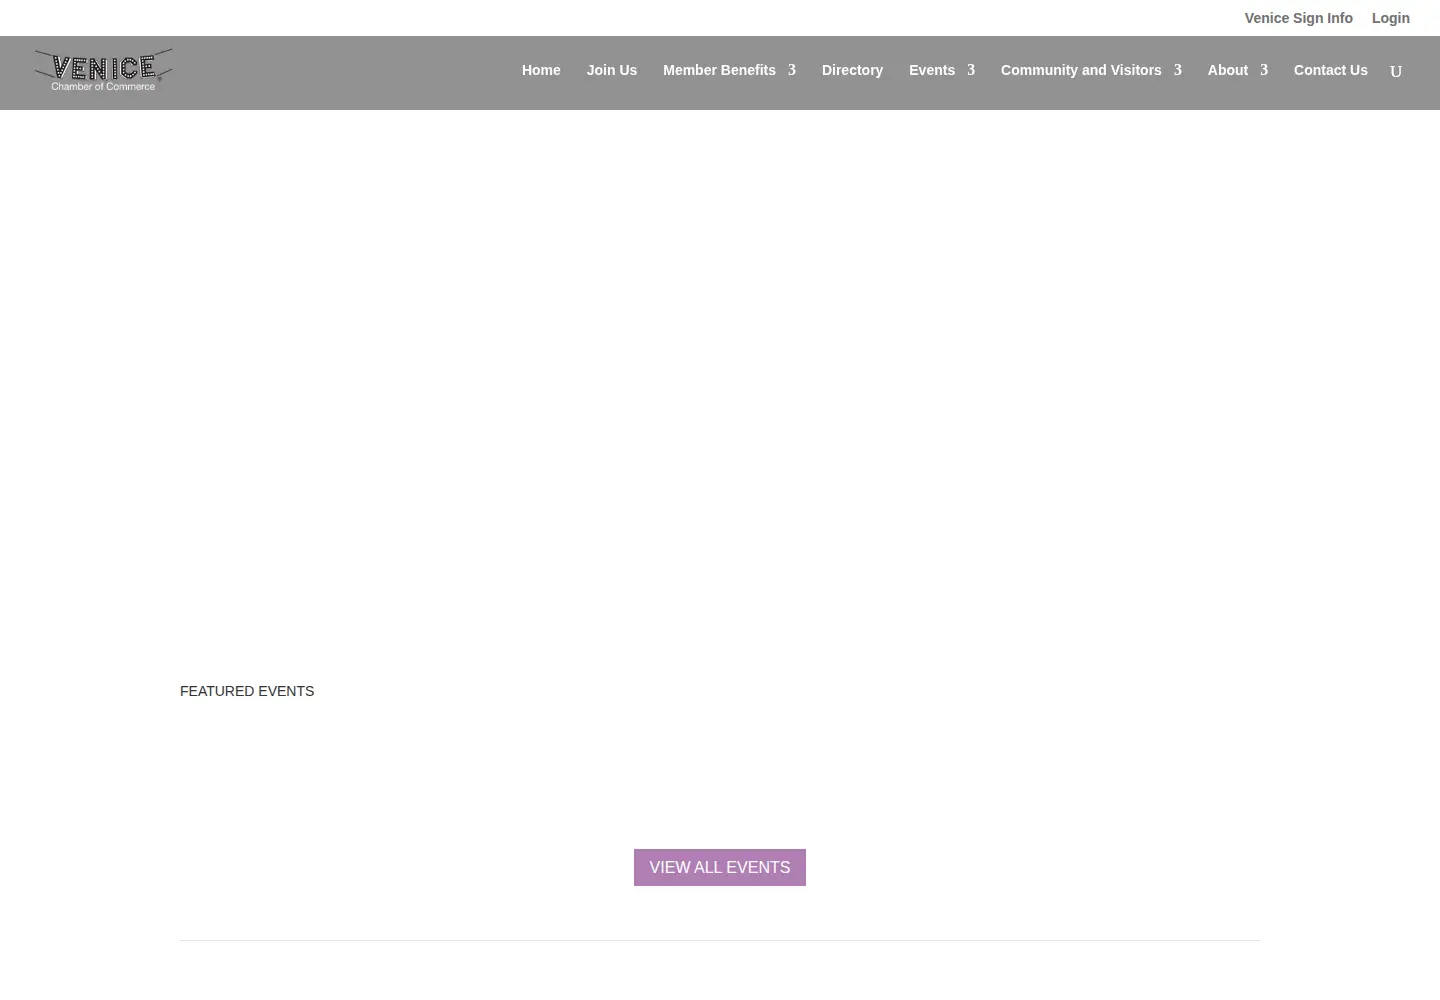Open the Join Us page
Viewport: 1440px width, 1000px height.
[x=612, y=70]
